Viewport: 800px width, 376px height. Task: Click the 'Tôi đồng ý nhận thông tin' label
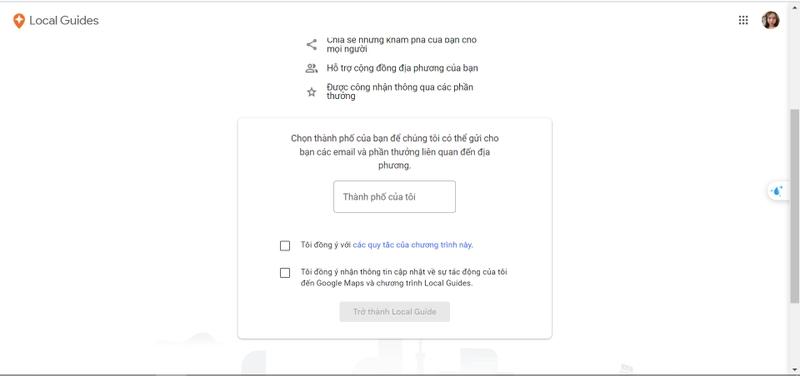click(404, 278)
